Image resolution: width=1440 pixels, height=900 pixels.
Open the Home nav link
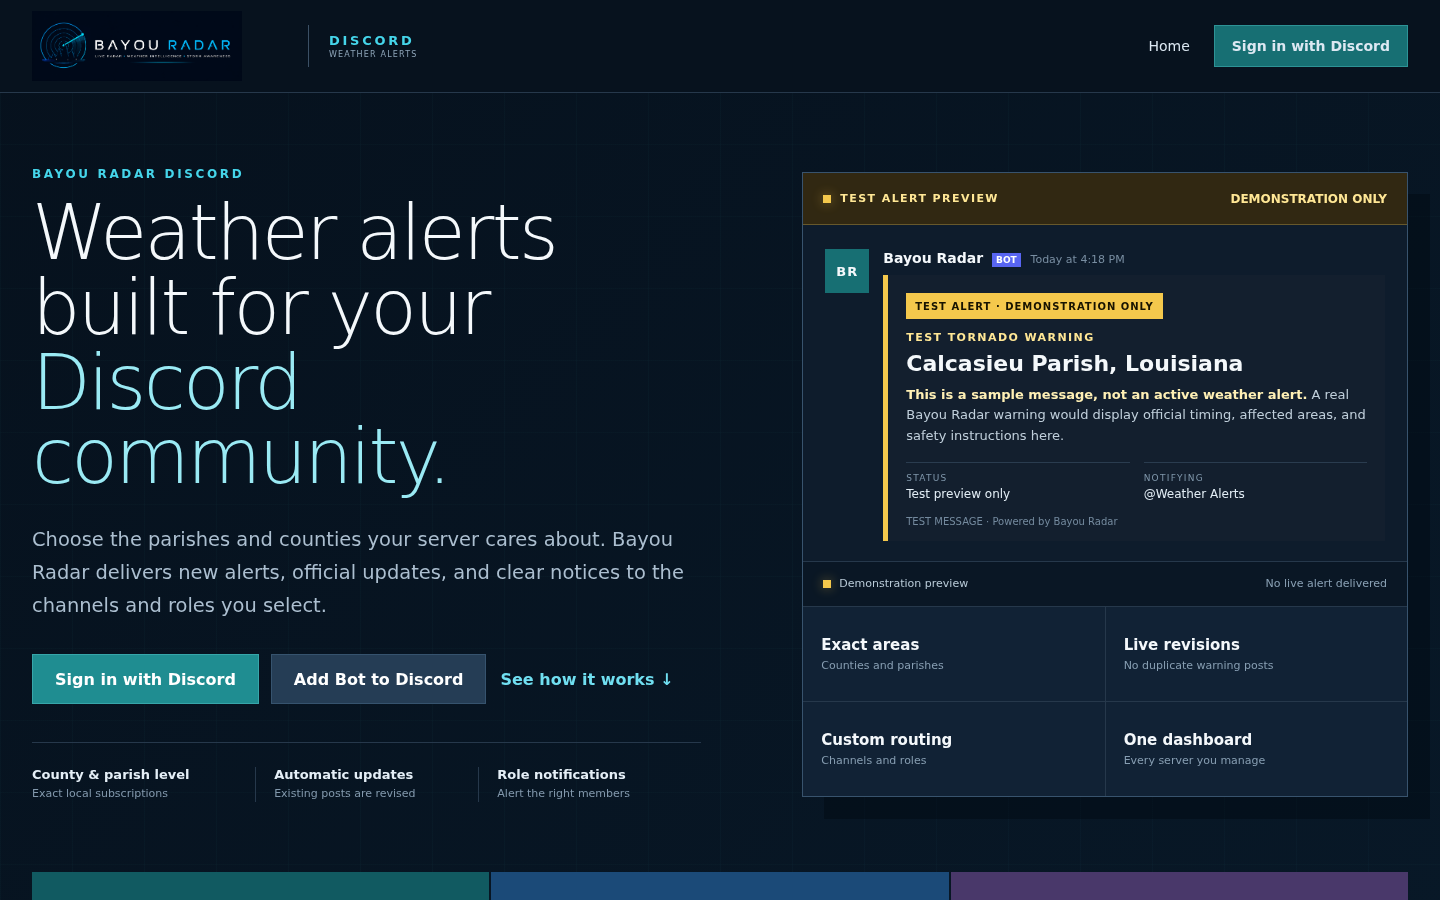(x=1169, y=46)
